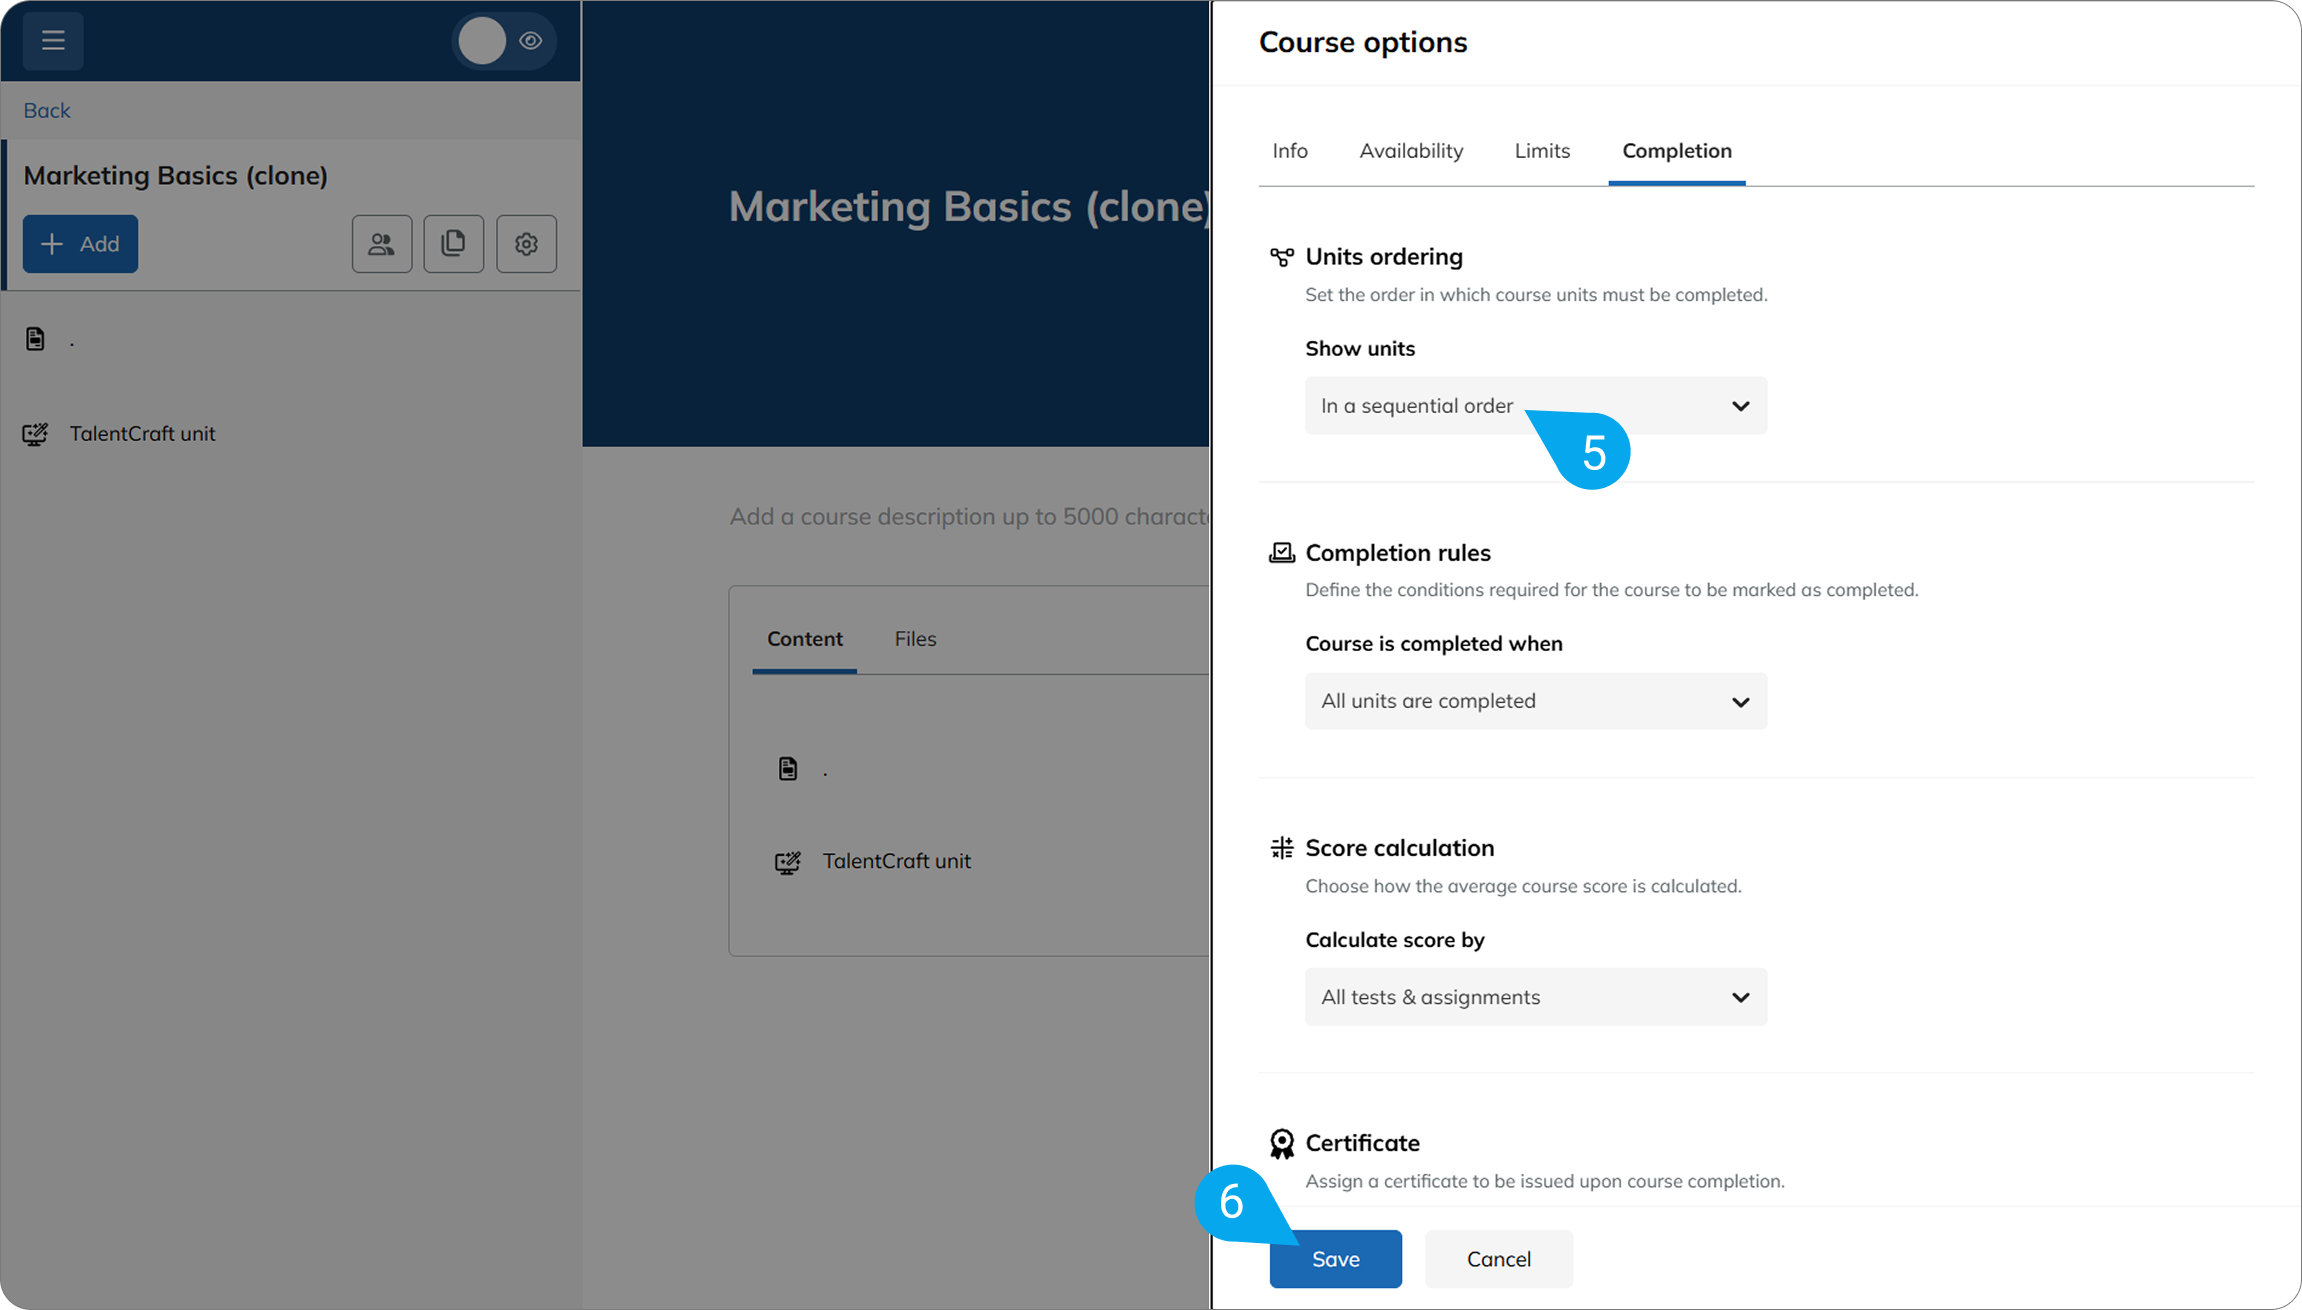Click document unit icon in Content tab list
The width and height of the screenshot is (2302, 1310).
(788, 768)
